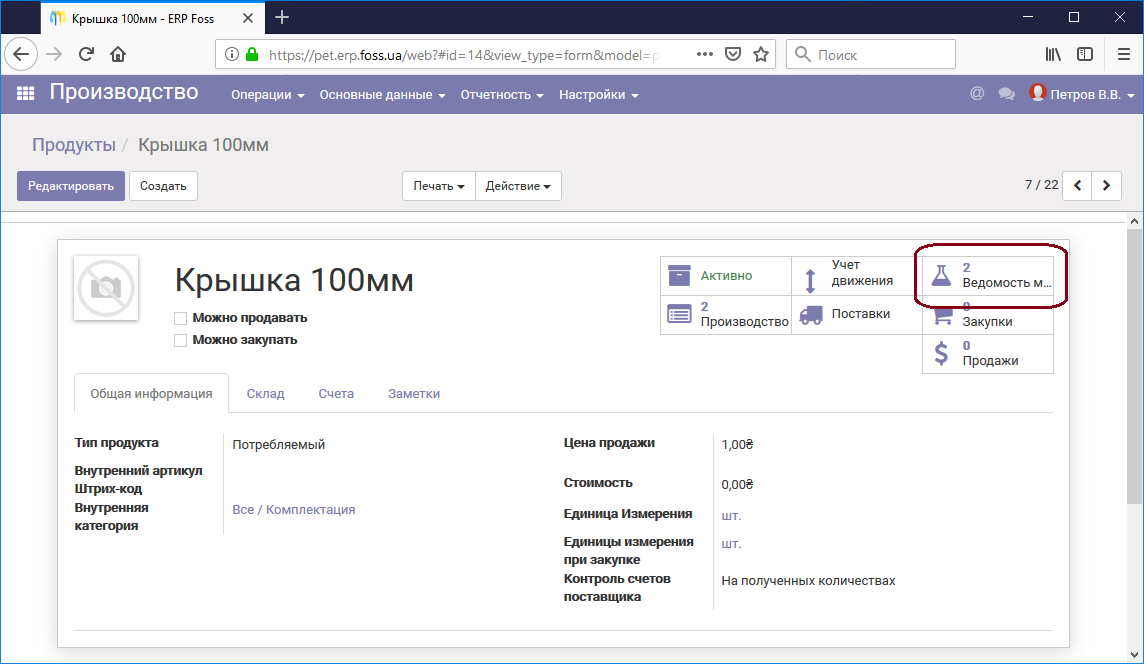Click the 7 / 22 pager counter

tap(1041, 185)
